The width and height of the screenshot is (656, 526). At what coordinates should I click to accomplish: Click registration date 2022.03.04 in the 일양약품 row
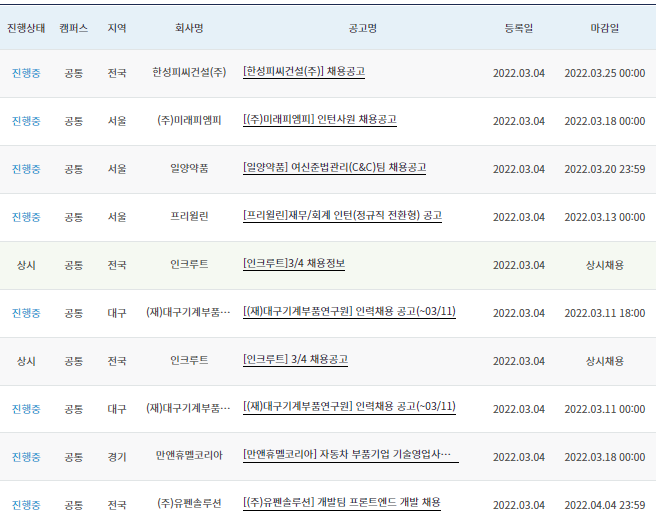click(519, 169)
